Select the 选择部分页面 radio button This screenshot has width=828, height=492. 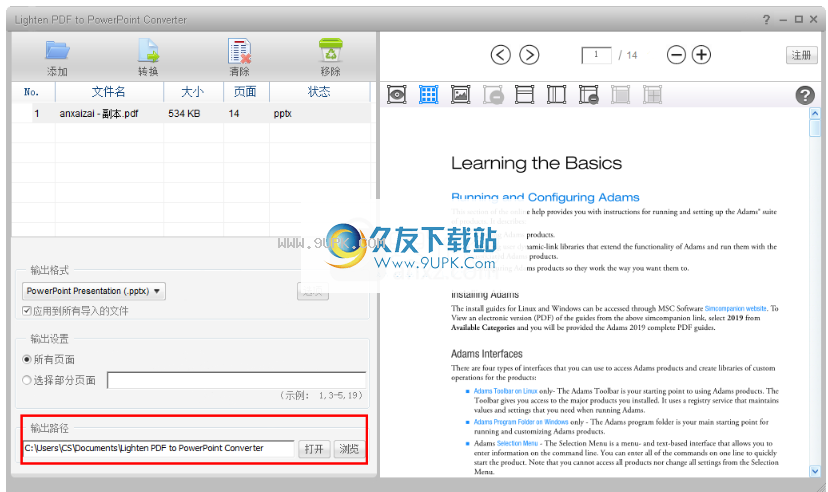point(27,380)
